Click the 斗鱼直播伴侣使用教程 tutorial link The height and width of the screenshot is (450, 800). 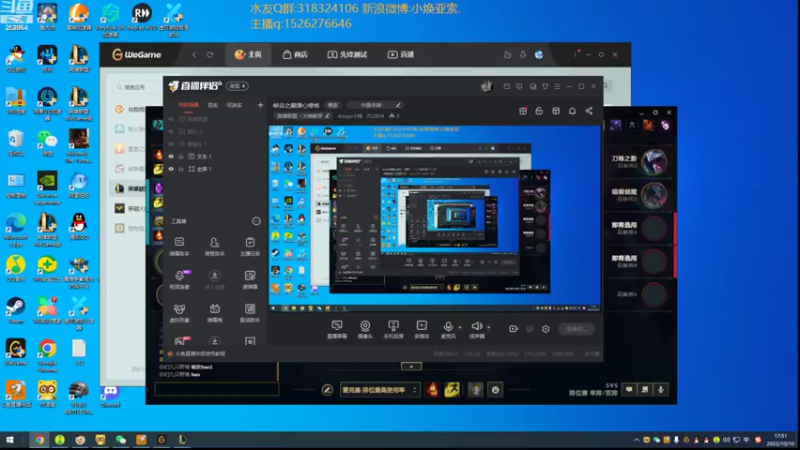[x=200, y=354]
